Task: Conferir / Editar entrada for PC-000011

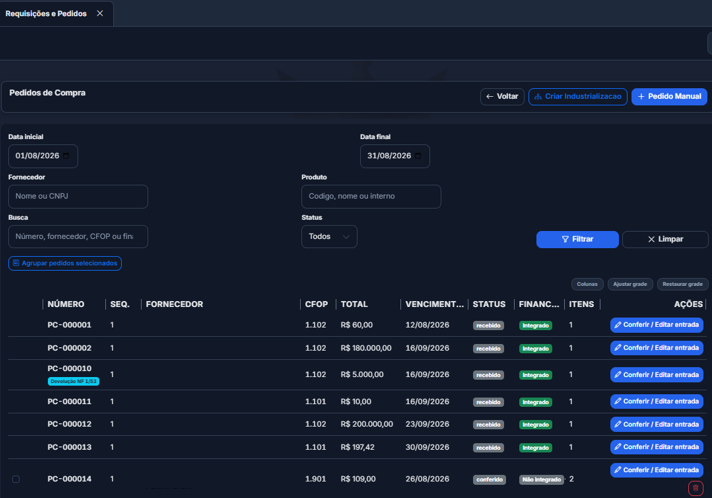Action: coord(657,402)
